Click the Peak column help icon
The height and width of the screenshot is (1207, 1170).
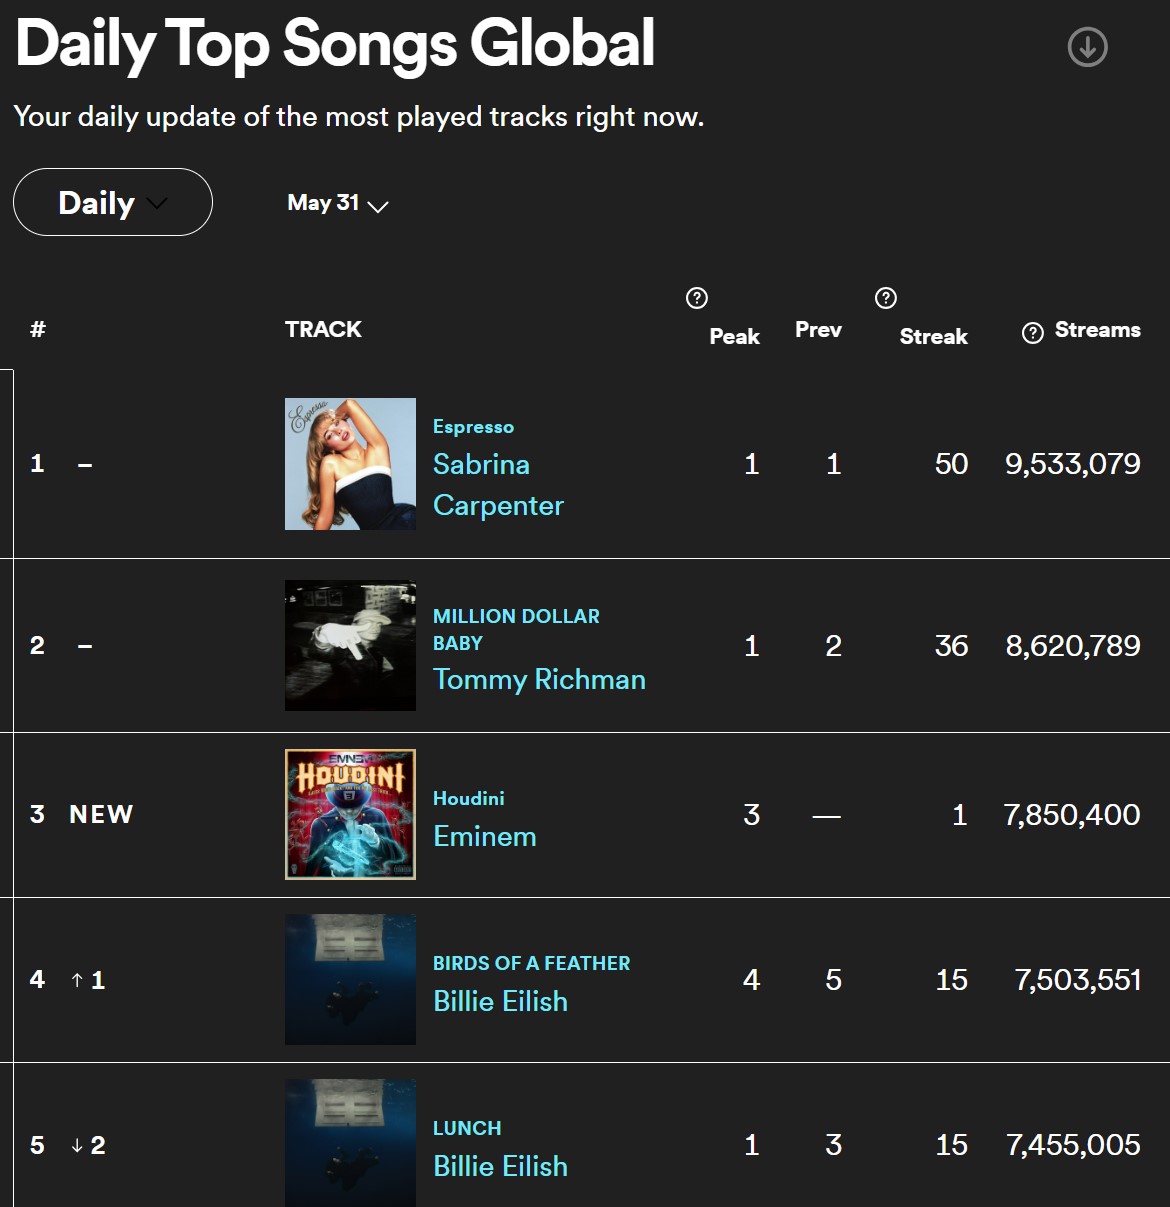point(697,298)
